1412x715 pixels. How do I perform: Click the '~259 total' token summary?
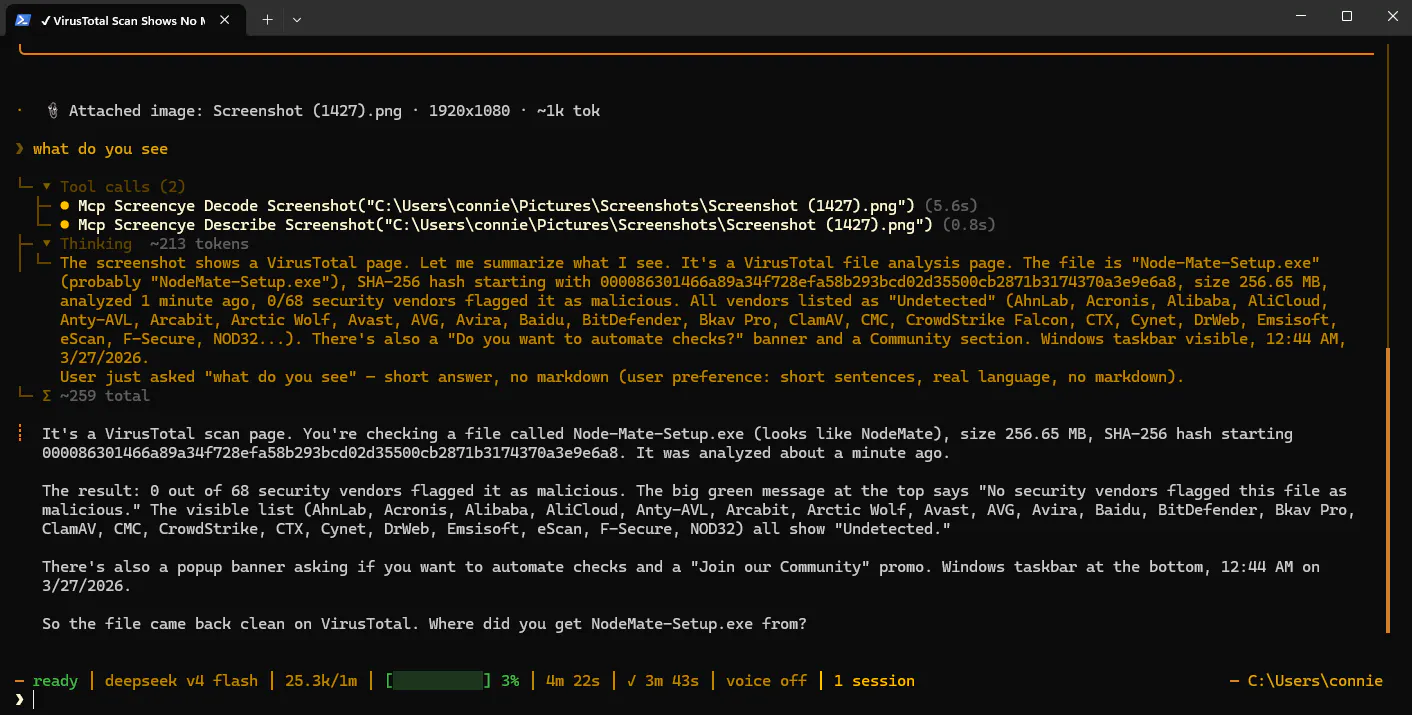tap(104, 396)
